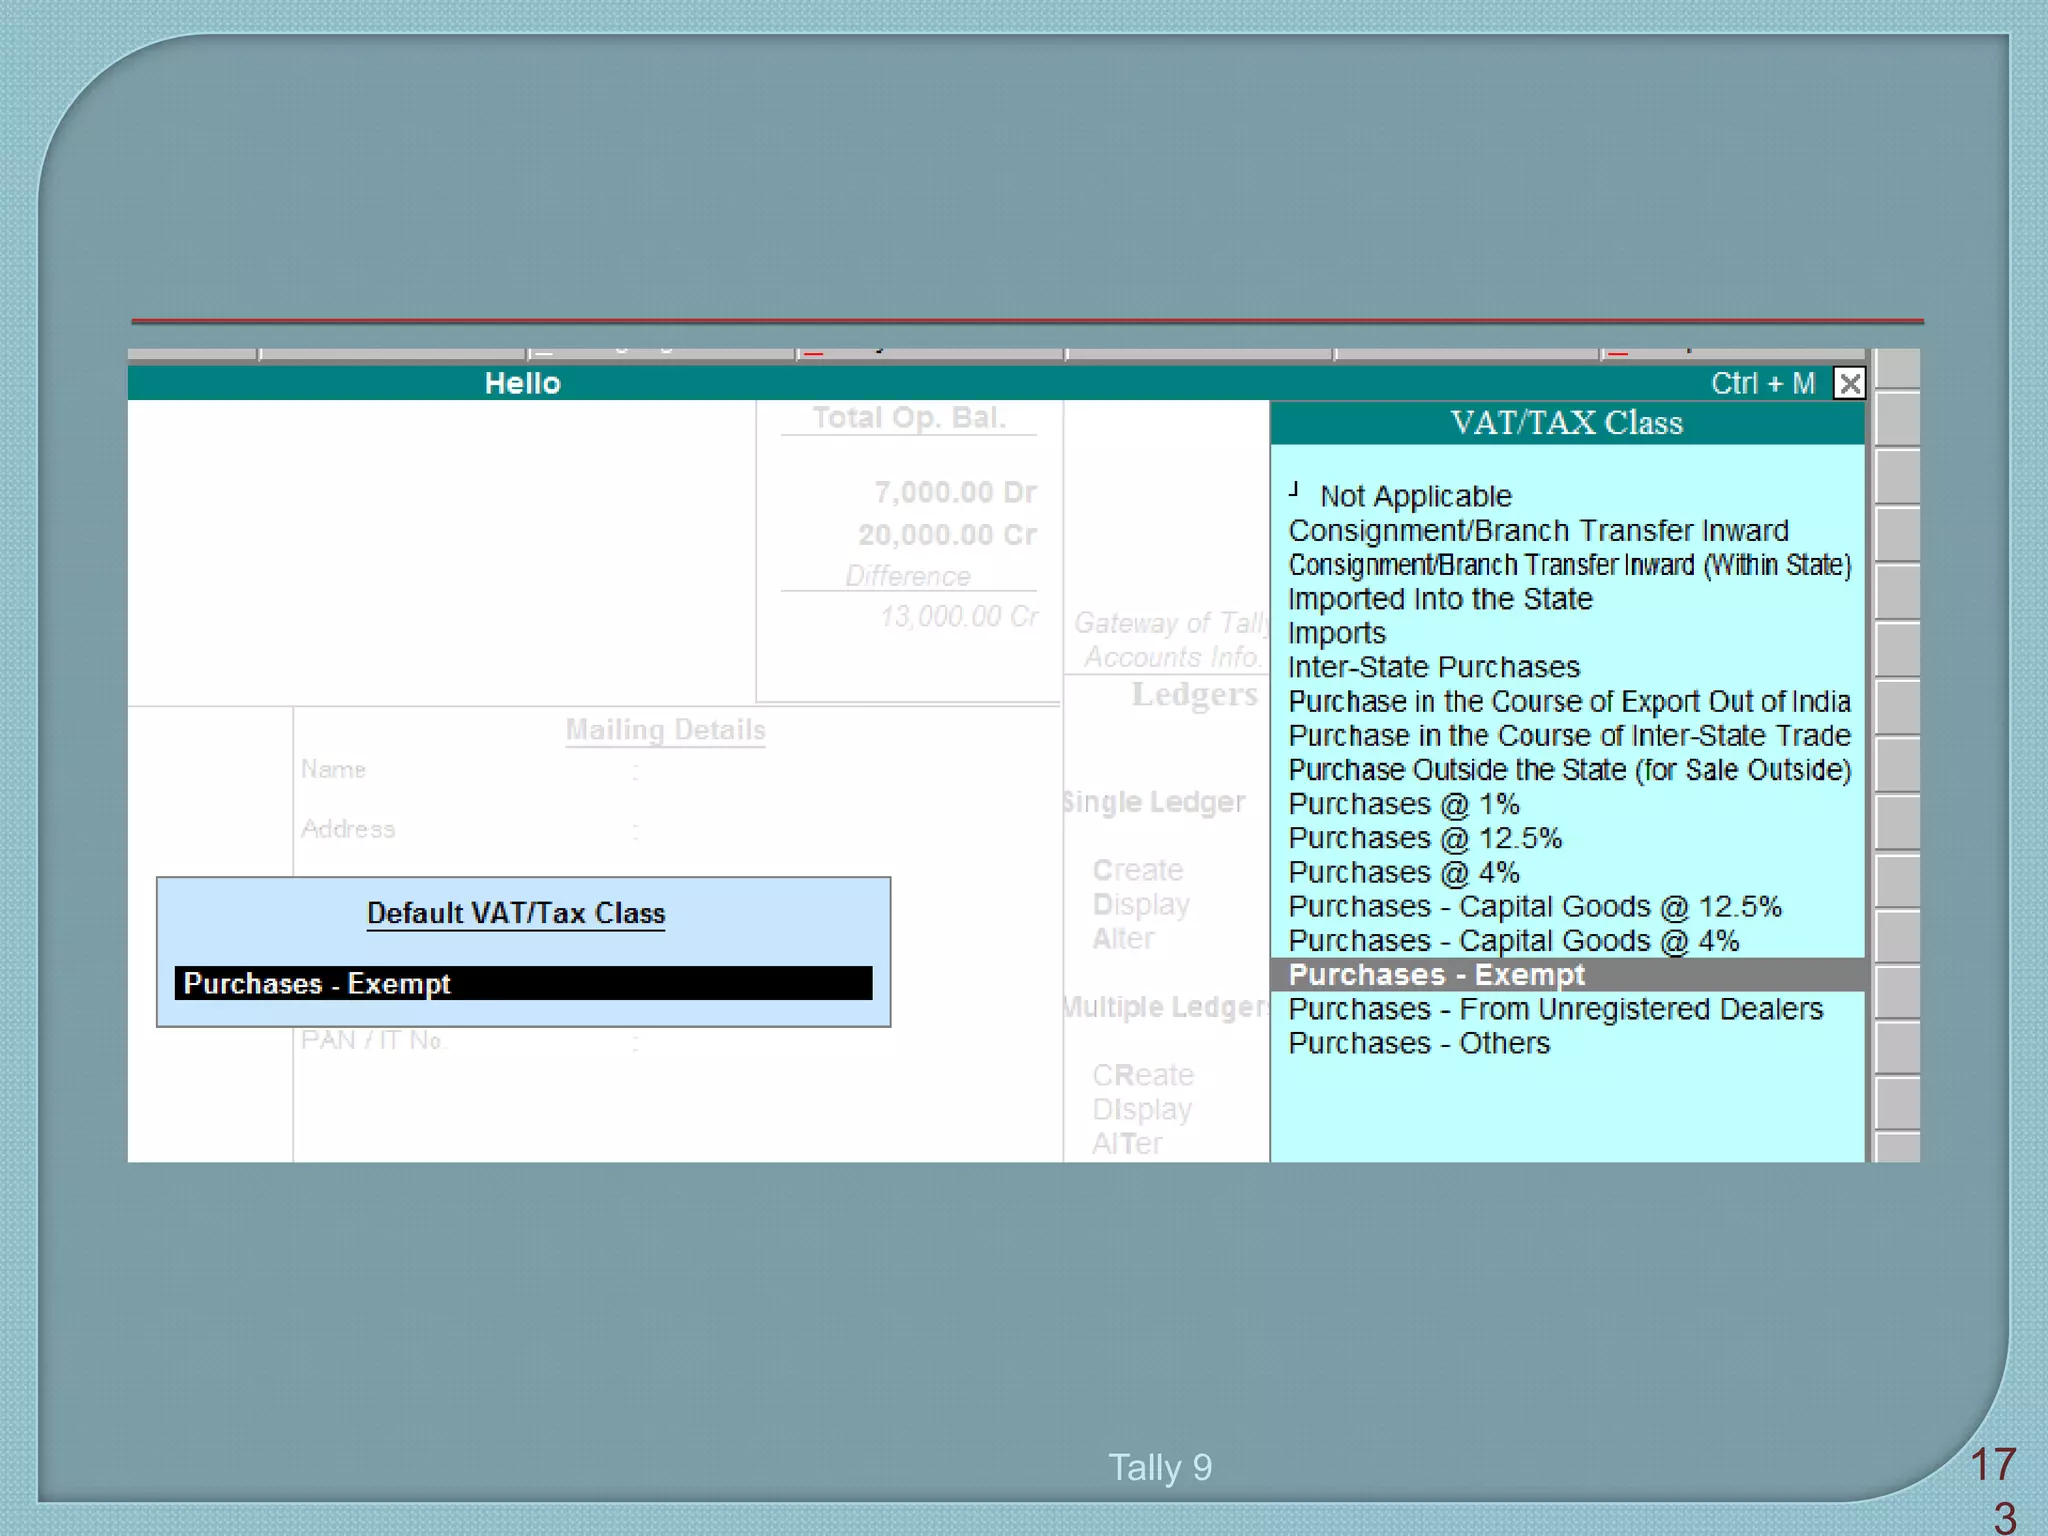Select Purchases - From Unregistered Dealers
The width and height of the screenshot is (2048, 1536).
(1555, 1009)
